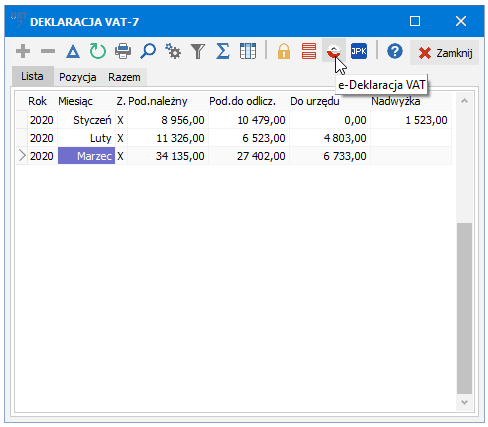Select the Luty 2020 row
The image size is (488, 427).
[x=234, y=138]
